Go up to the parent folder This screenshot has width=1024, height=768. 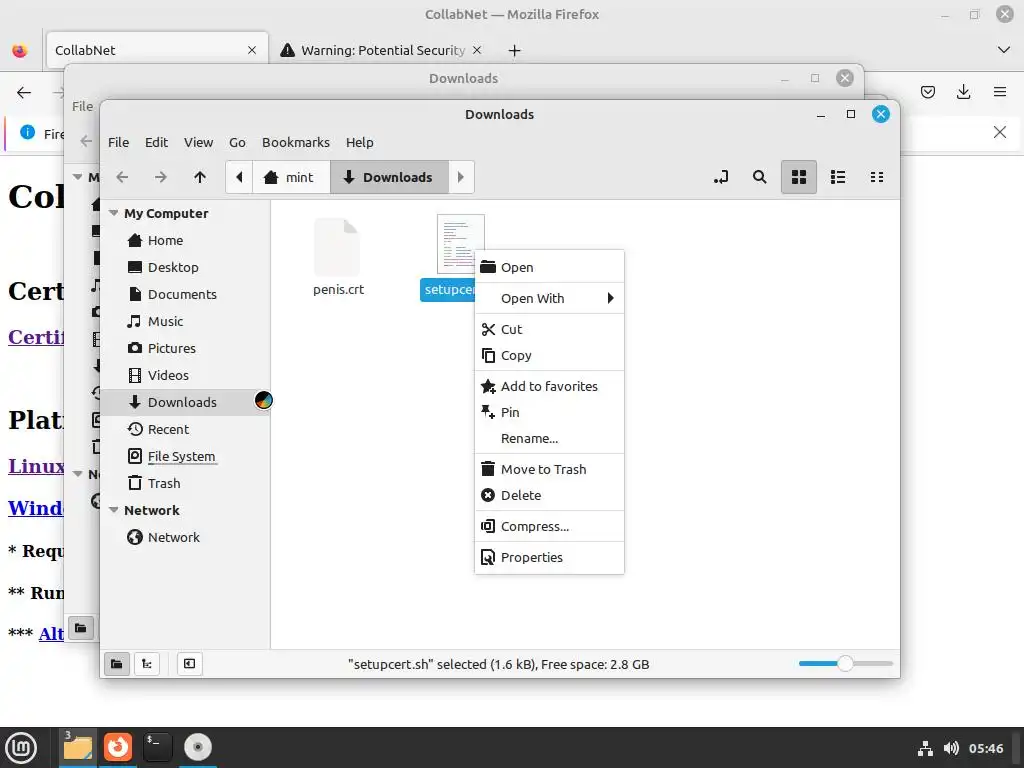pos(200,177)
